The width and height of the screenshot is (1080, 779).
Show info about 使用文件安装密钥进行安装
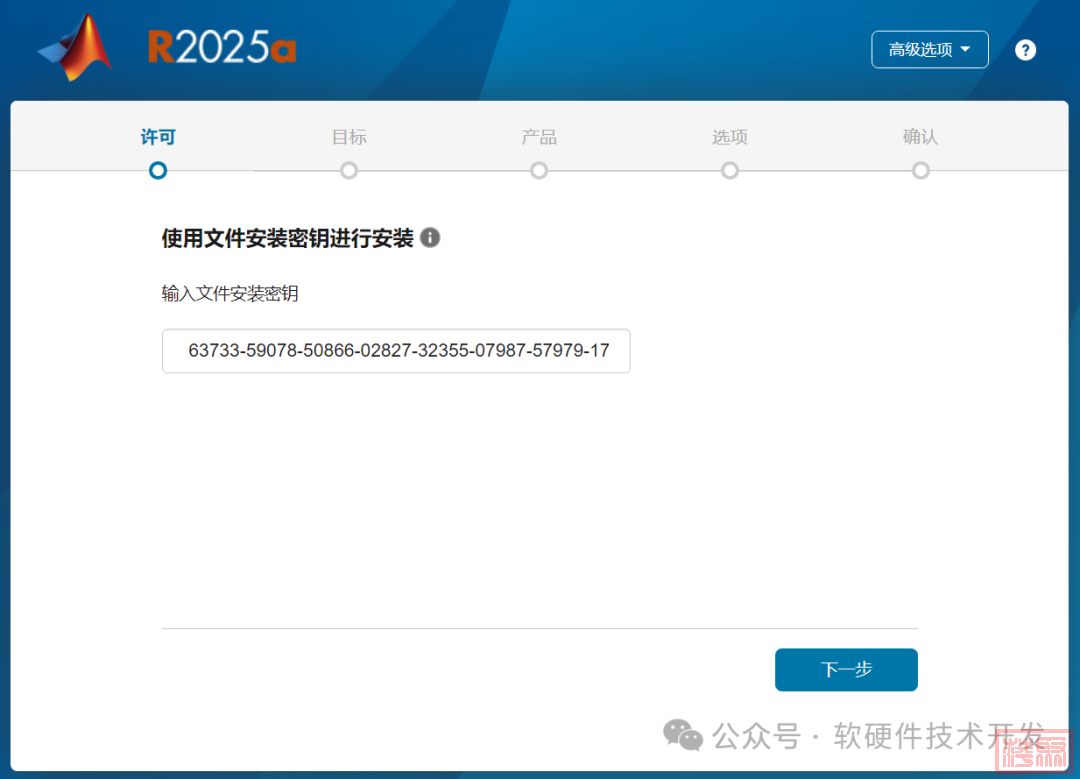point(430,238)
